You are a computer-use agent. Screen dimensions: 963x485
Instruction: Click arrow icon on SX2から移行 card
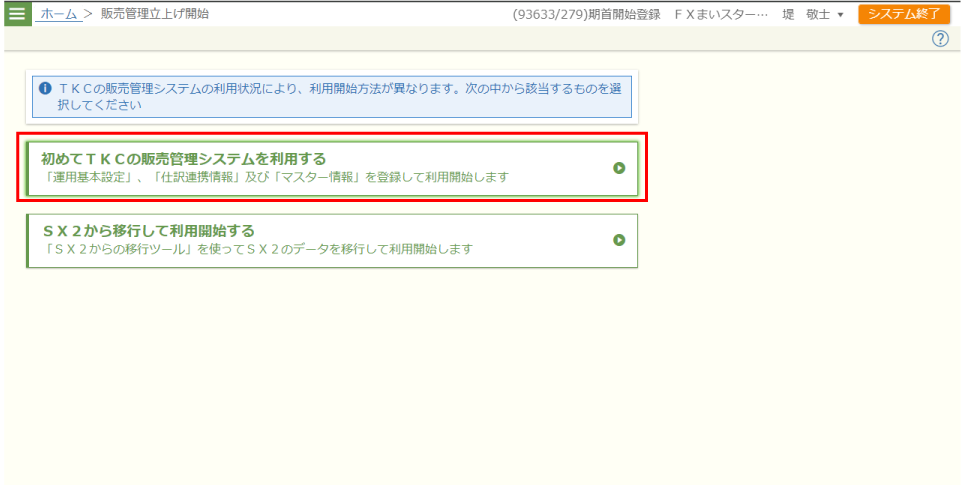tap(619, 240)
